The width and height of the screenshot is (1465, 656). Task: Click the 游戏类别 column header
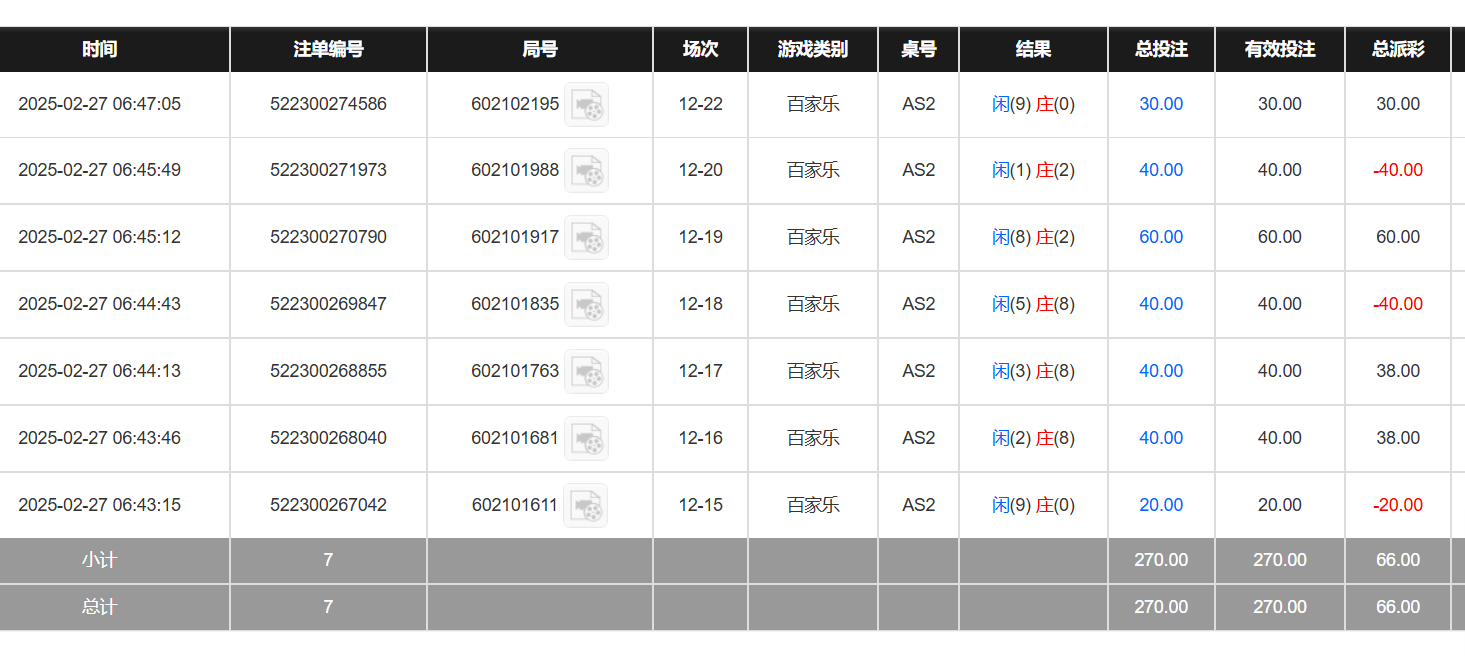click(x=813, y=49)
